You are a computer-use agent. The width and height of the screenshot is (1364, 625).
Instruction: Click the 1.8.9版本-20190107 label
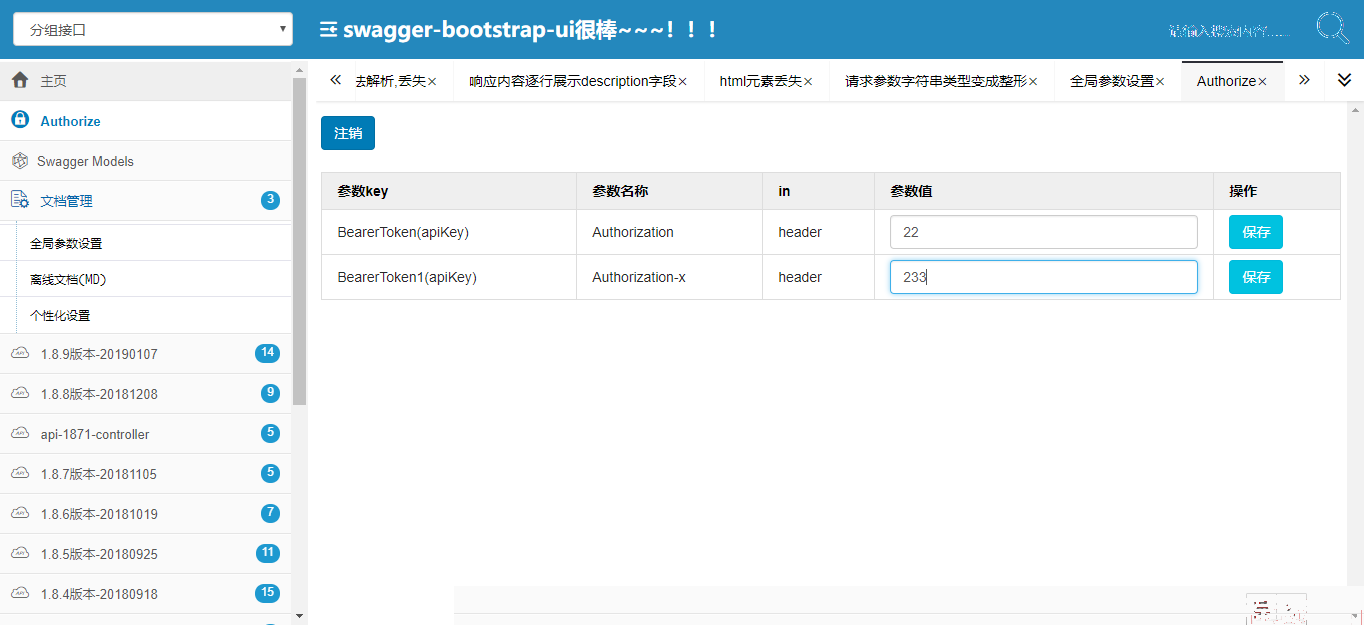(99, 354)
